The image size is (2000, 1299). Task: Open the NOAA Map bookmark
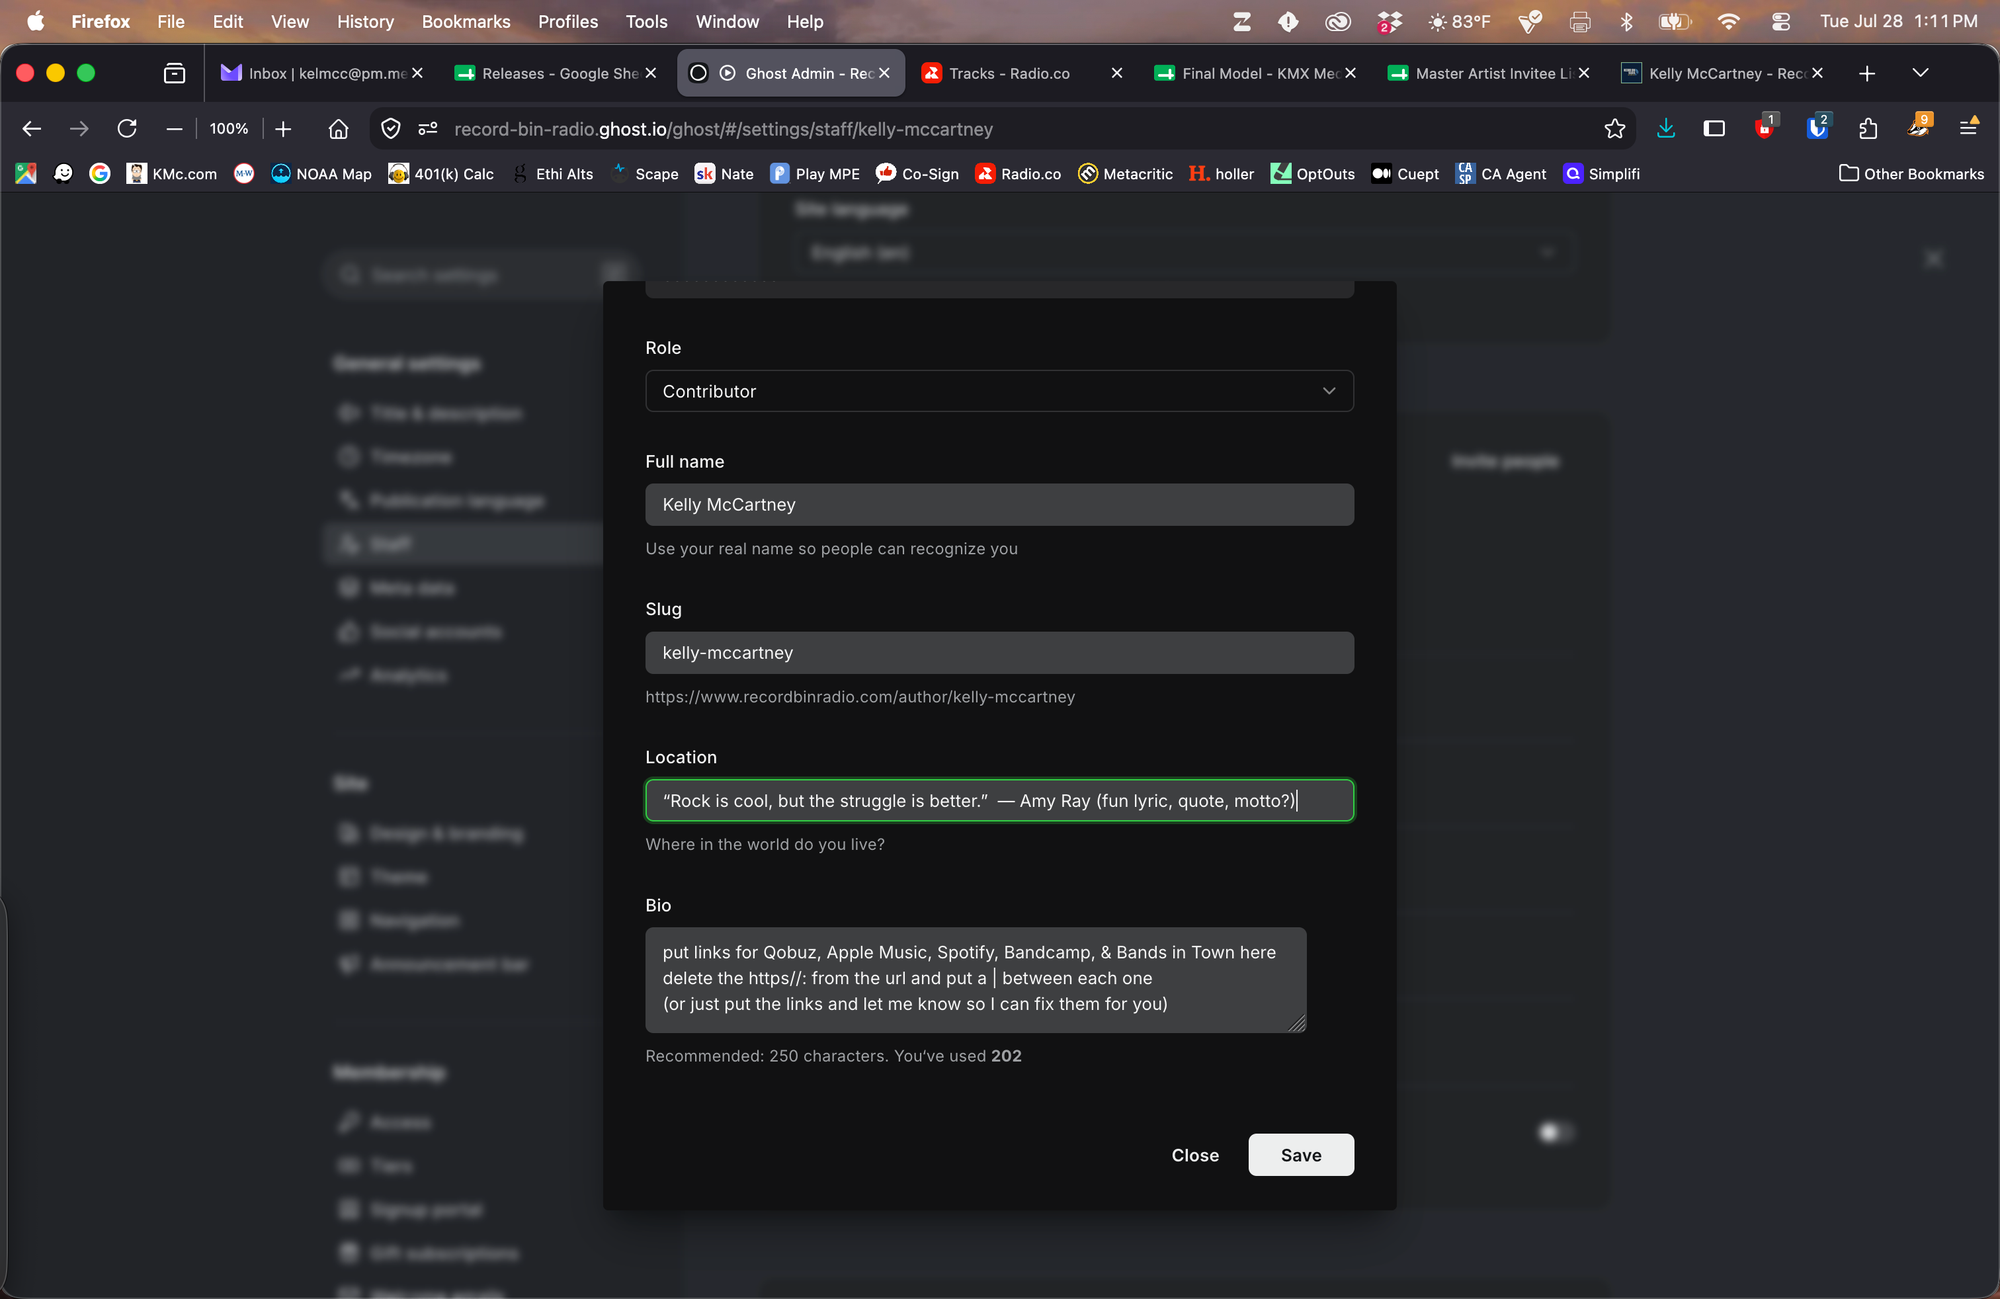click(x=321, y=174)
